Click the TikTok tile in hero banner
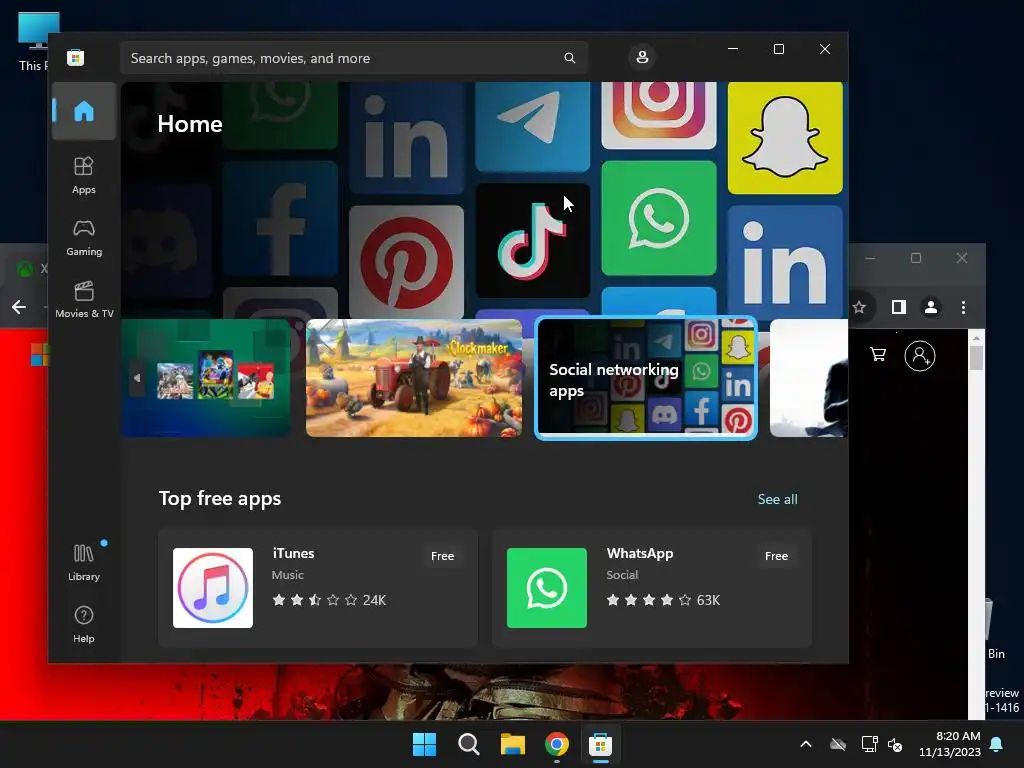 click(533, 240)
